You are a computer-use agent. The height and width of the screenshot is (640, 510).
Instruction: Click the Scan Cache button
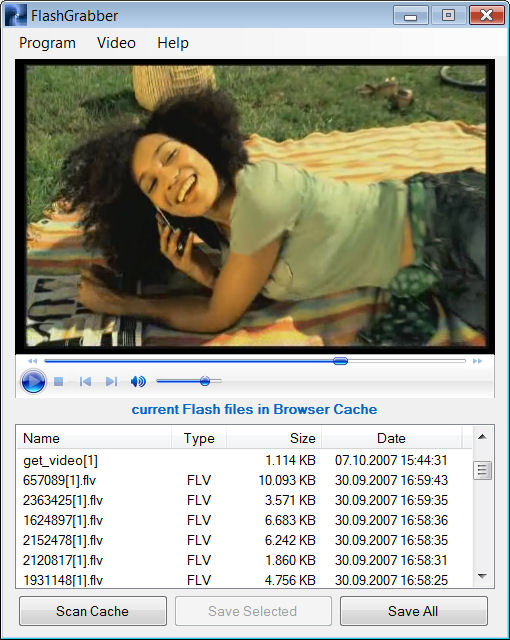coord(93,611)
